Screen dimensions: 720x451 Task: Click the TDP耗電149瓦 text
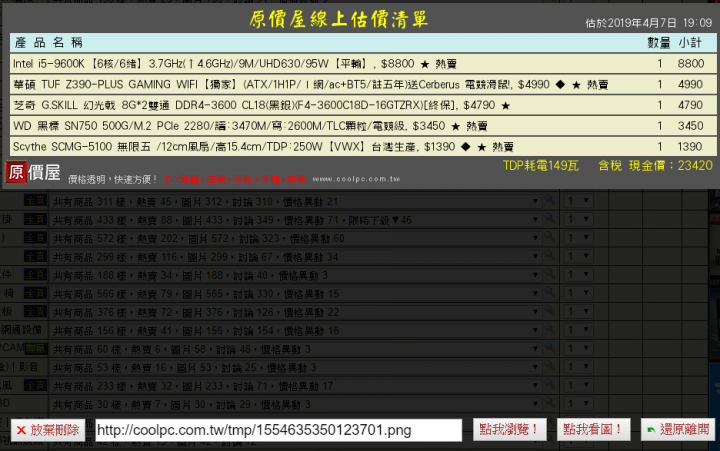pos(541,166)
